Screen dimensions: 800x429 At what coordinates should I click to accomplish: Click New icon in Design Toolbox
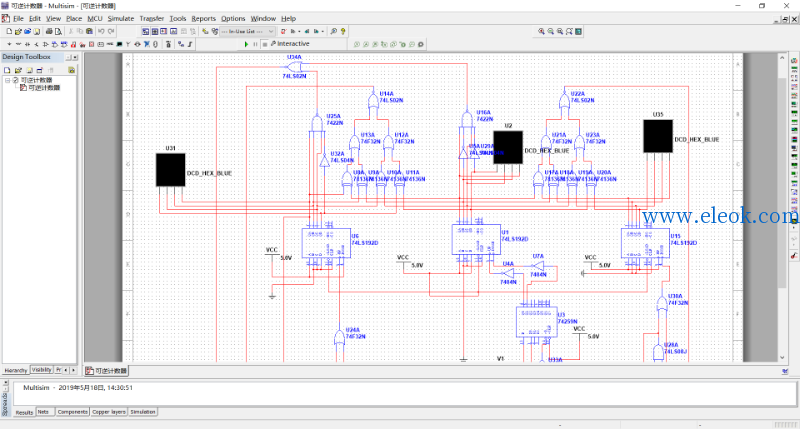pos(7,70)
